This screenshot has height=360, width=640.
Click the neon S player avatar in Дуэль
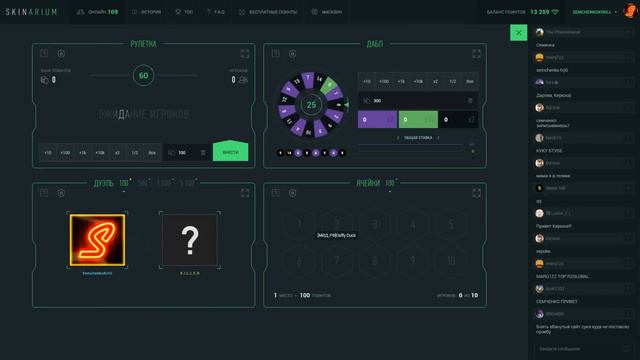click(x=97, y=240)
